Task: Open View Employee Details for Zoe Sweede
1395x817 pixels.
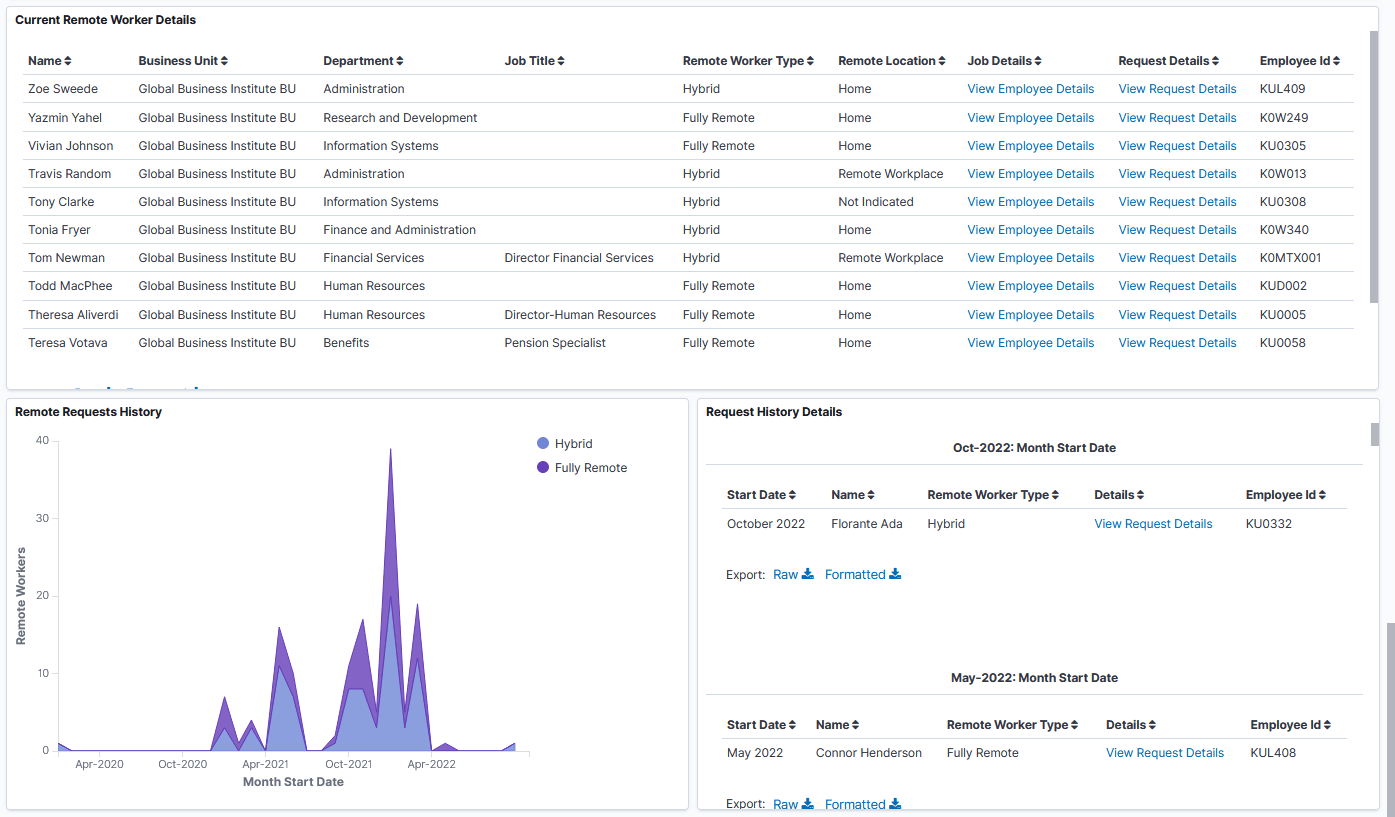Action: (x=1030, y=88)
